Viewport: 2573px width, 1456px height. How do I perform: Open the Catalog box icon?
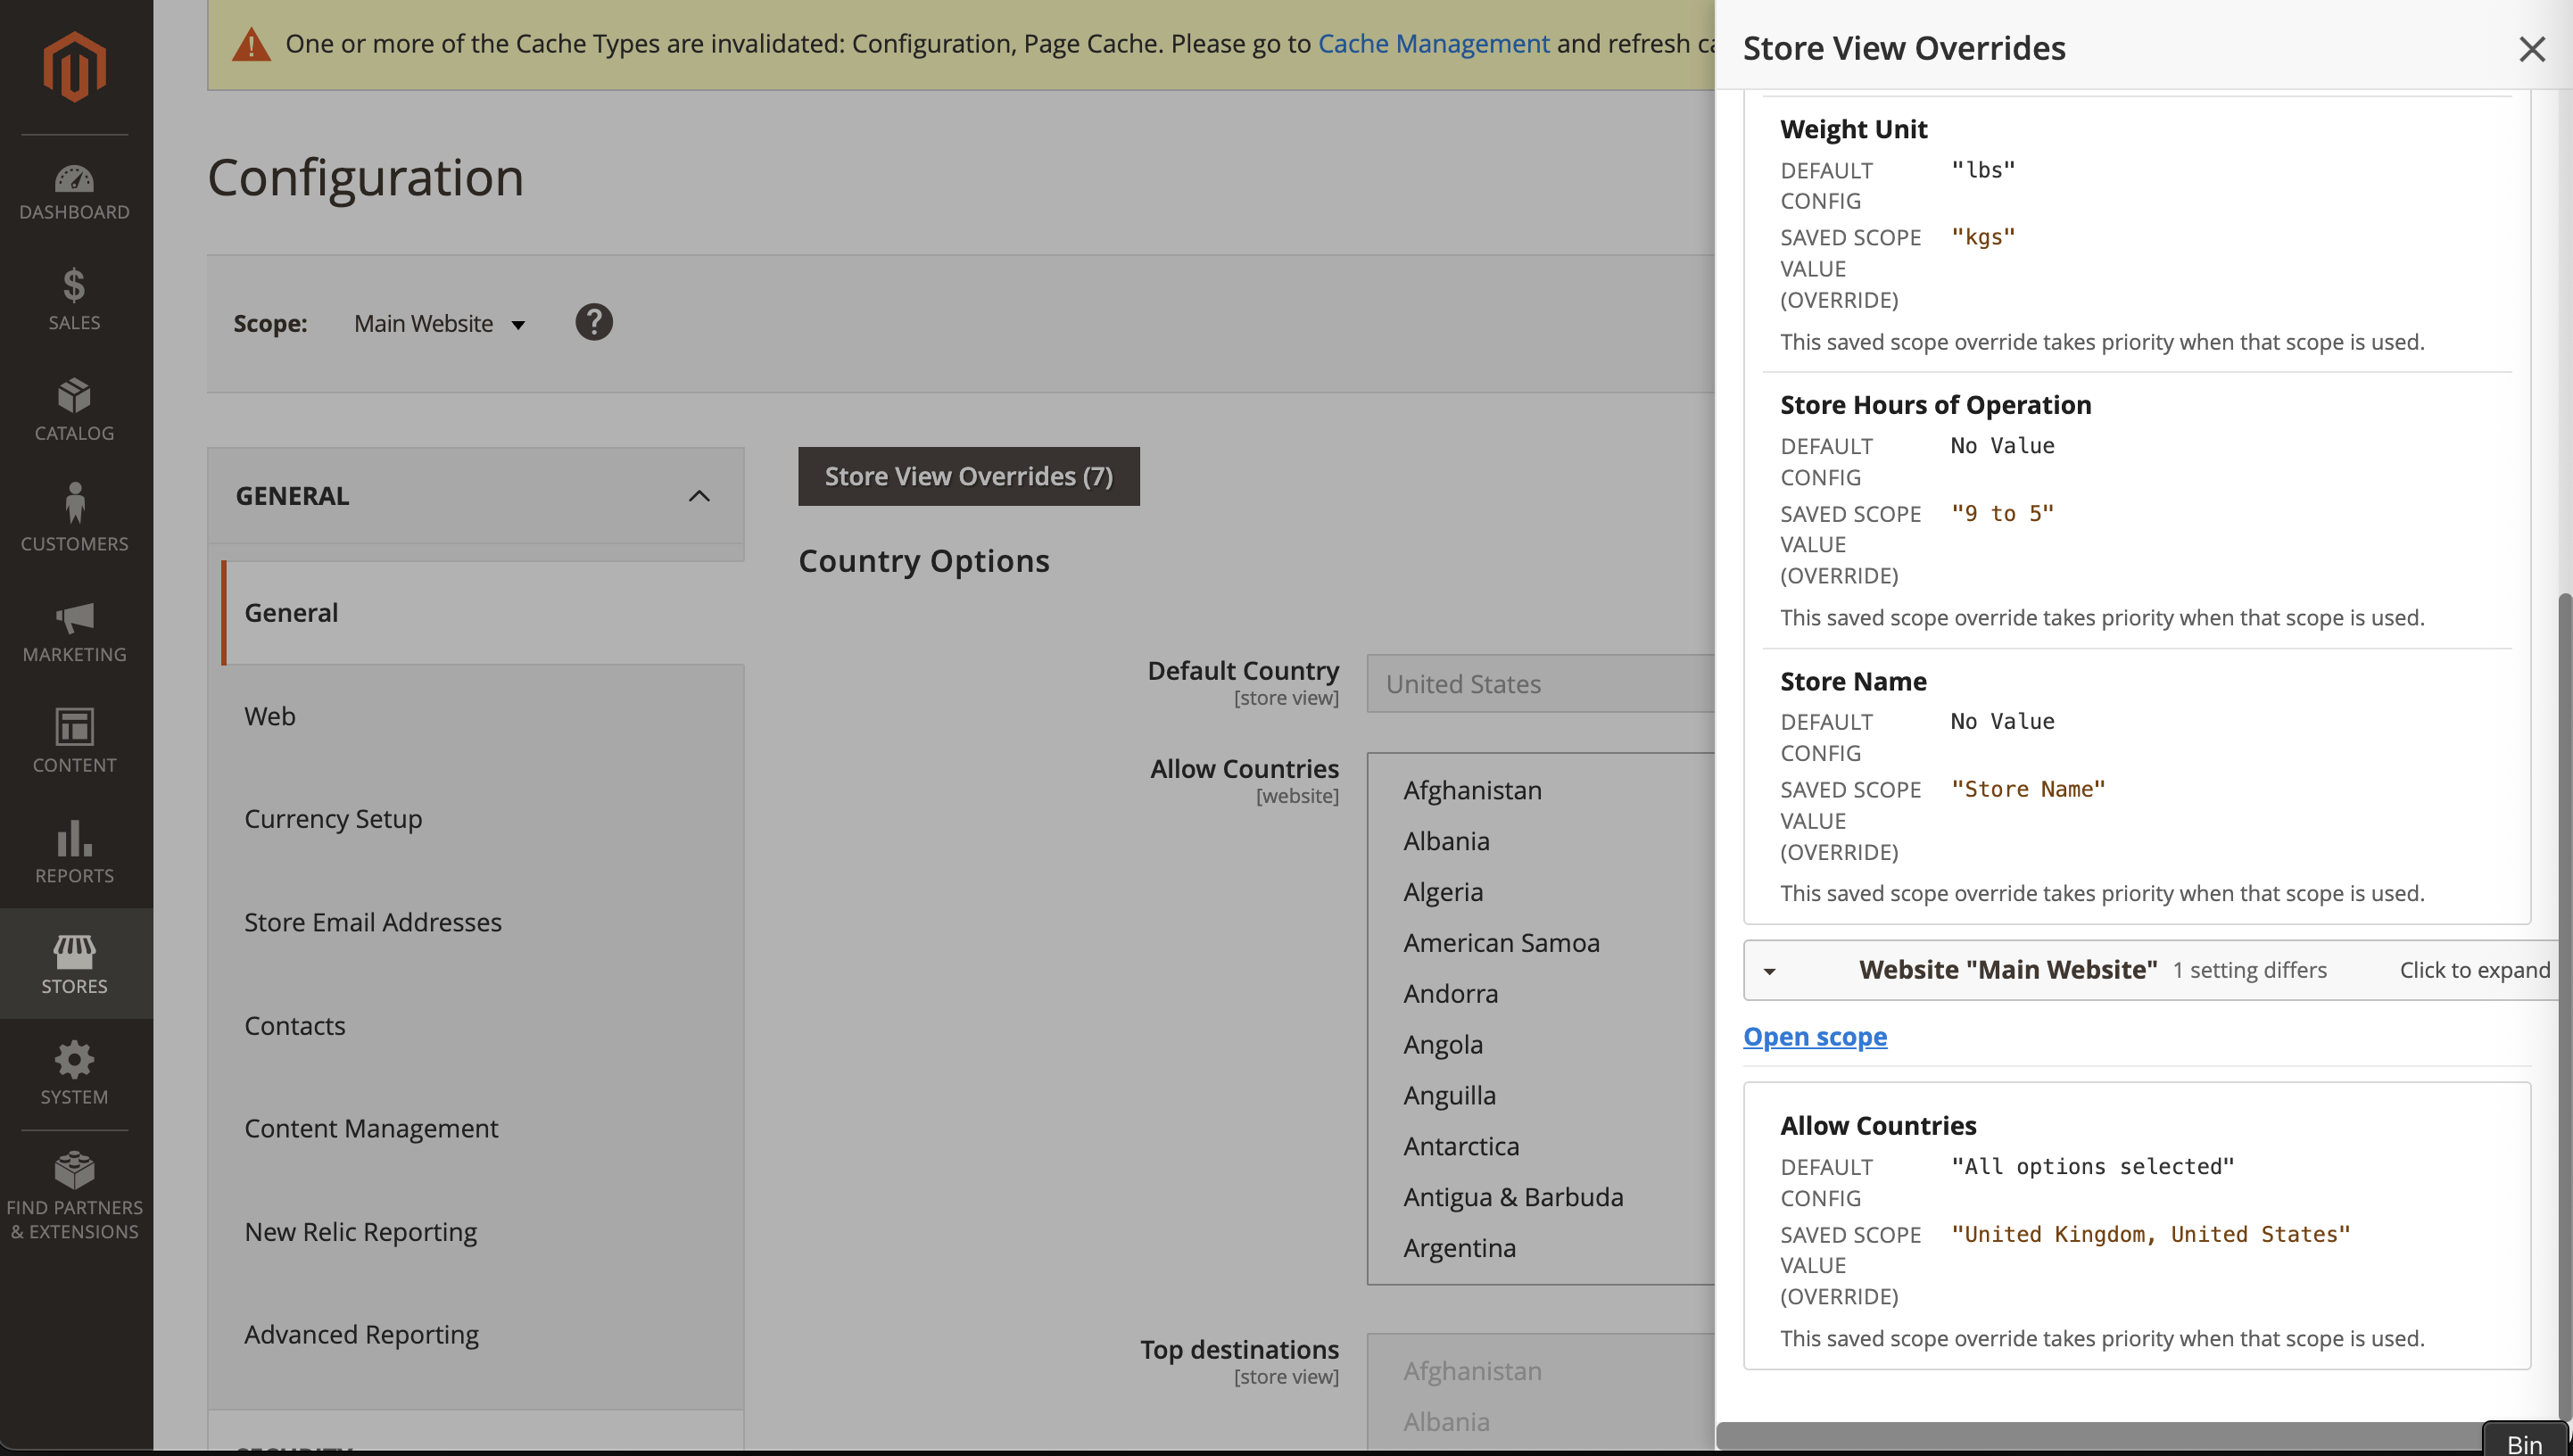point(74,396)
